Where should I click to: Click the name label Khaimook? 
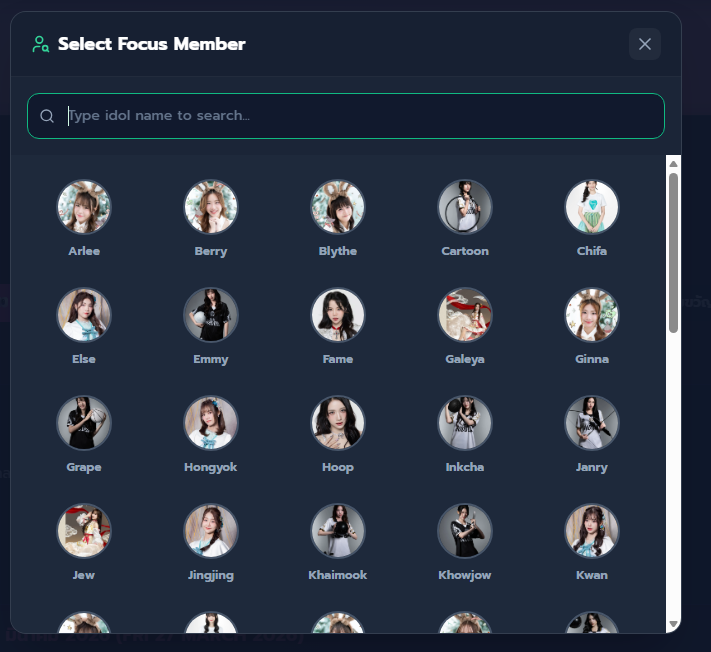[338, 574]
